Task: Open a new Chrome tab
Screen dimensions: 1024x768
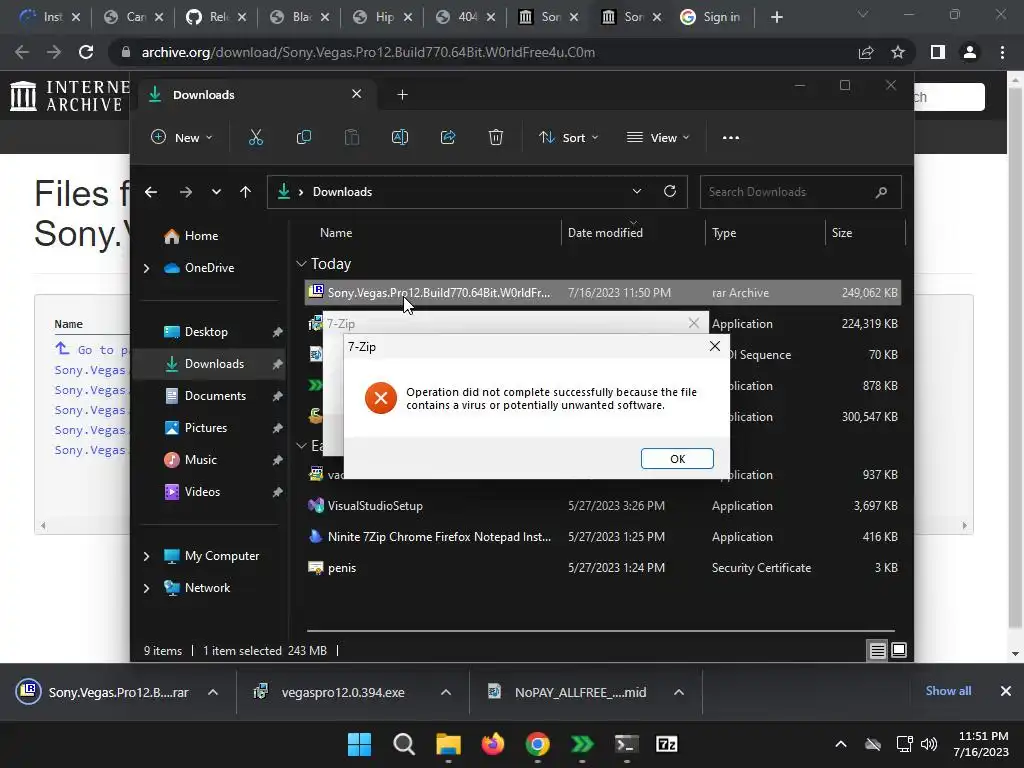Action: click(776, 17)
